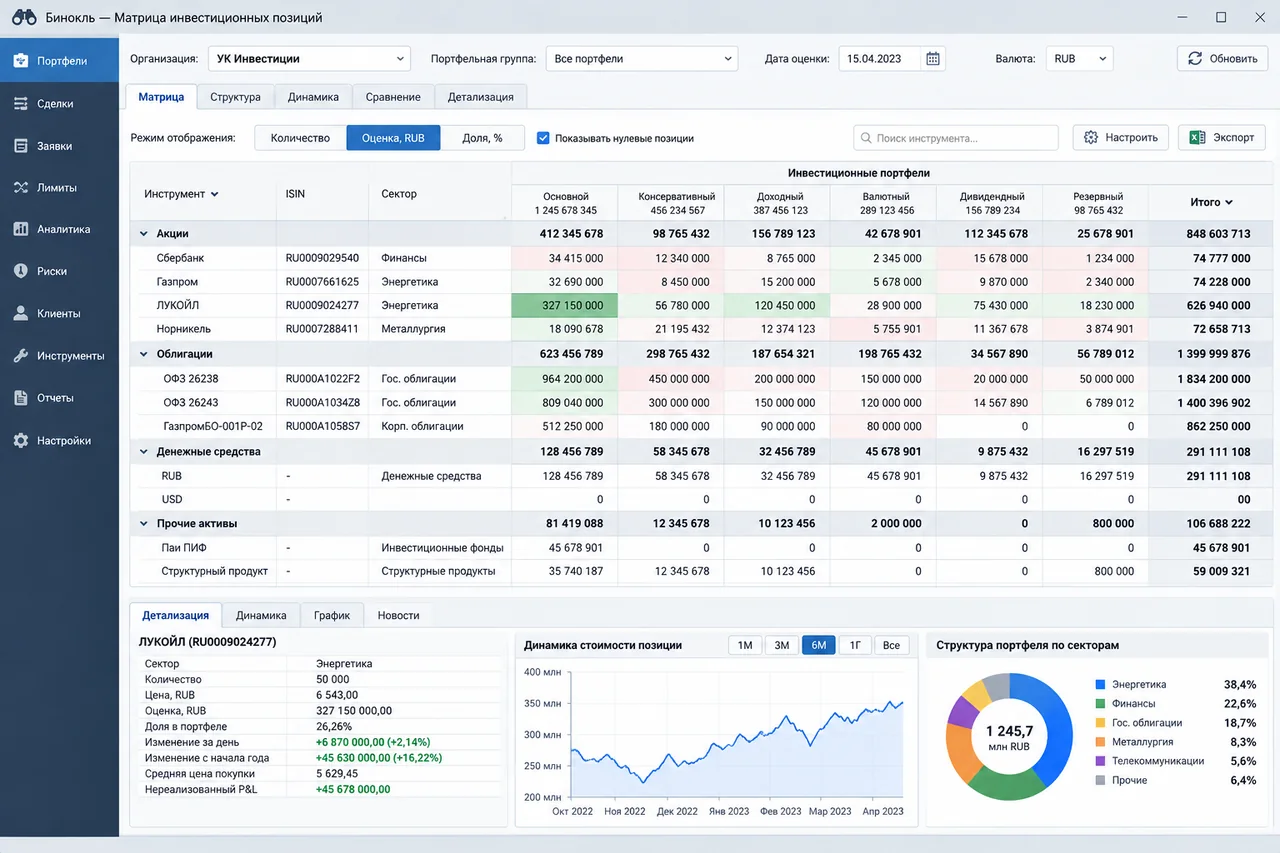This screenshot has height=853, width=1280.
Task: Open the Итого column sort arrow
Action: click(1229, 203)
